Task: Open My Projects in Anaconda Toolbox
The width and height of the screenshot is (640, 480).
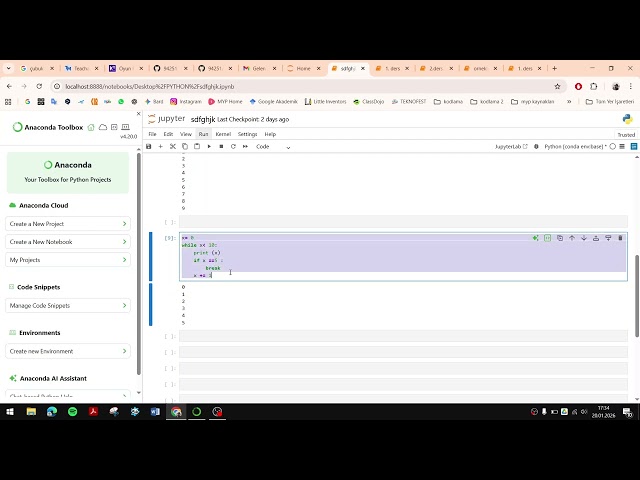Action: pyautogui.click(x=68, y=260)
